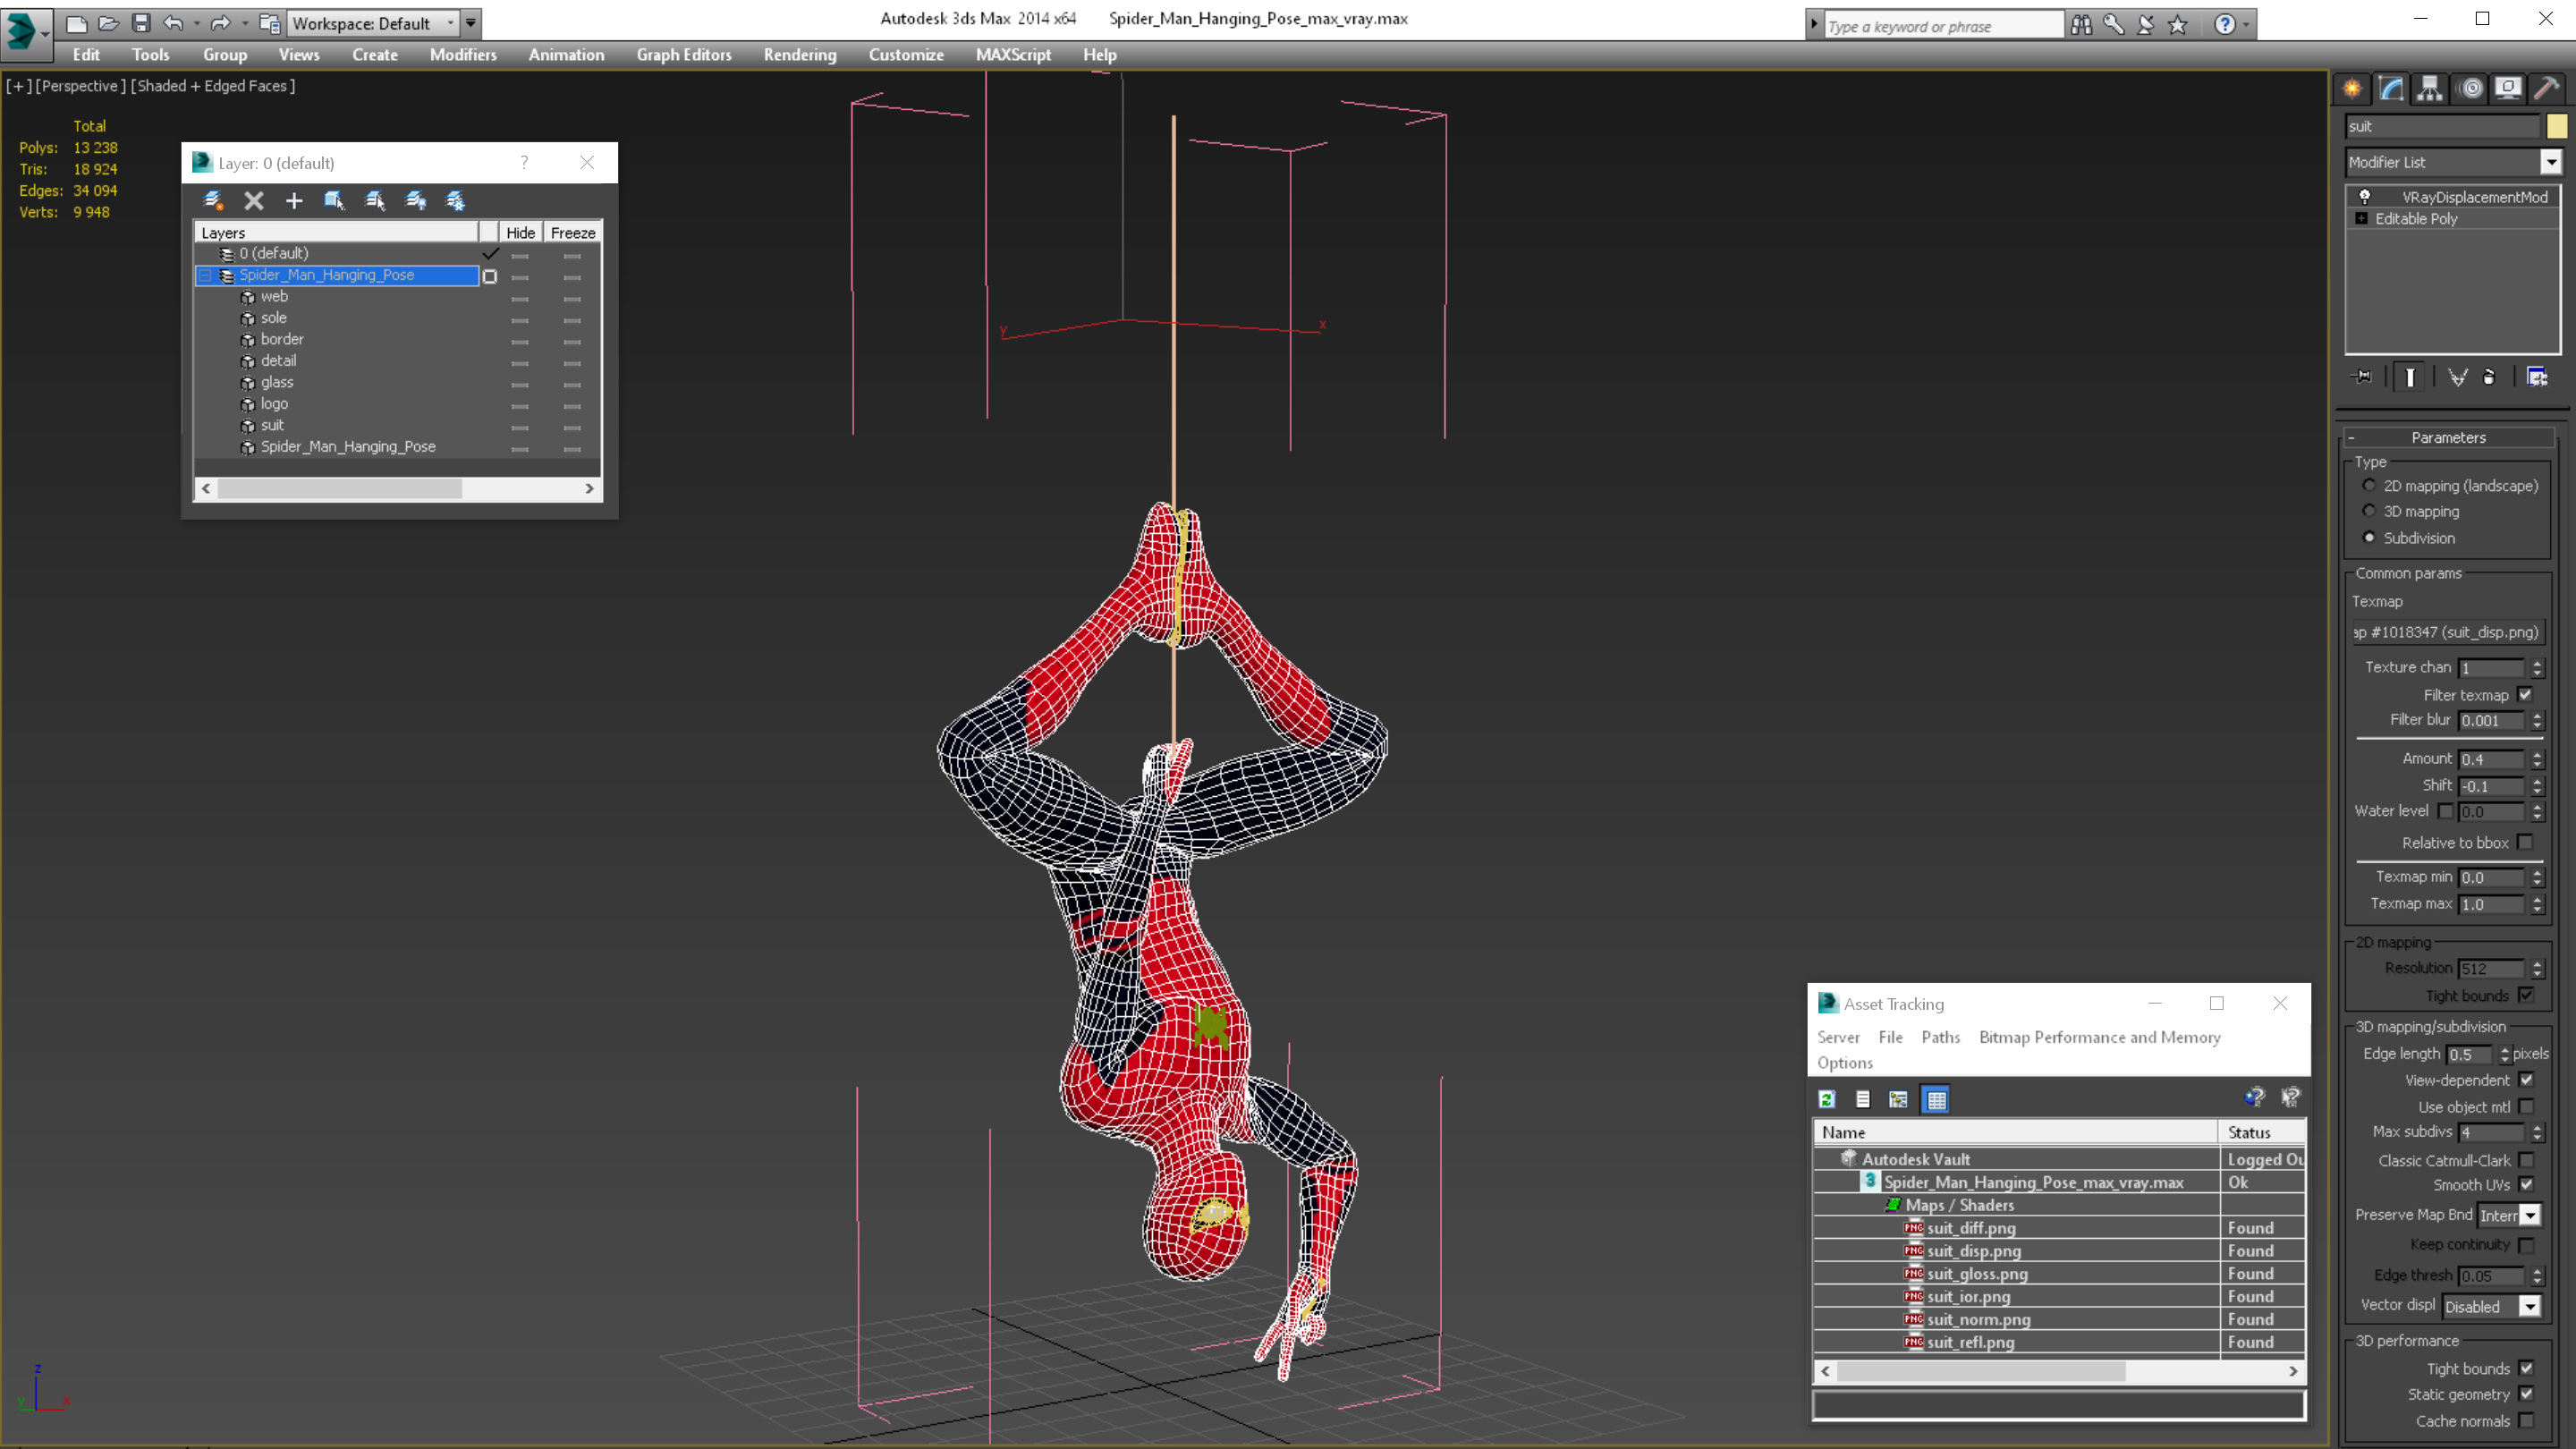The height and width of the screenshot is (1449, 2576).
Task: Click Perspective viewport label
Action: pyautogui.click(x=80, y=86)
